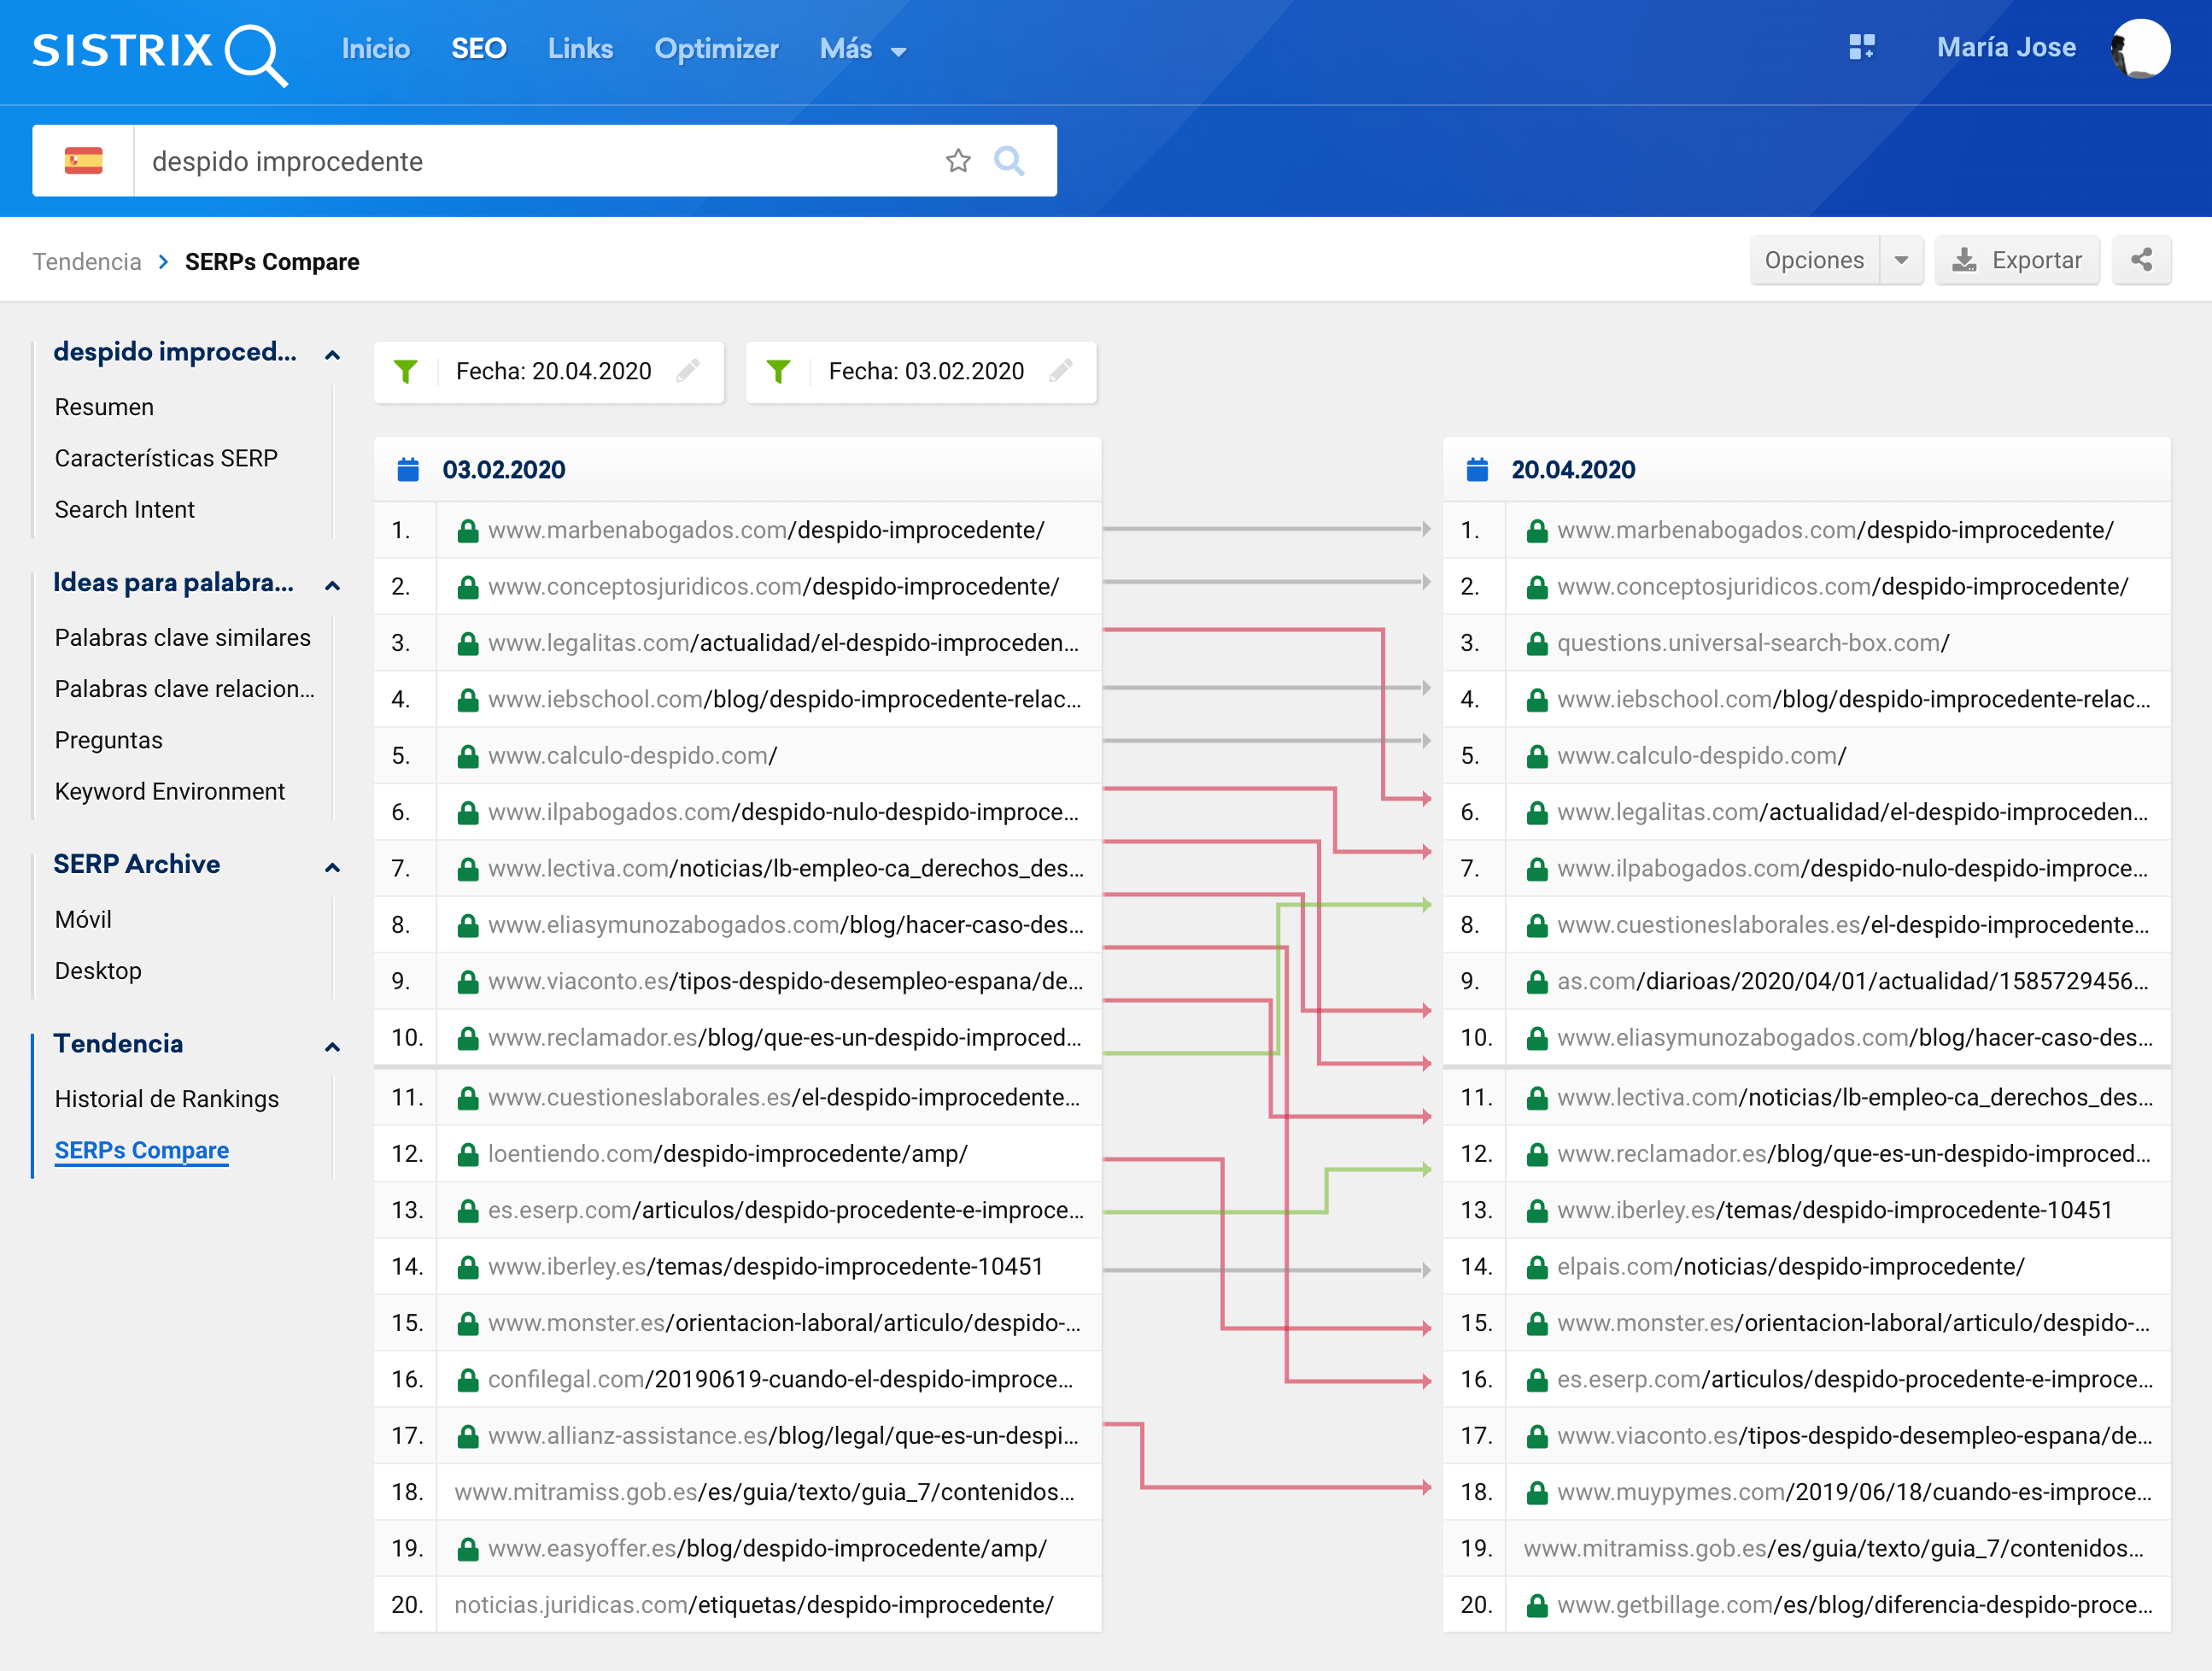The image size is (2212, 1671).
Task: Expand the Más menu
Action: (862, 49)
